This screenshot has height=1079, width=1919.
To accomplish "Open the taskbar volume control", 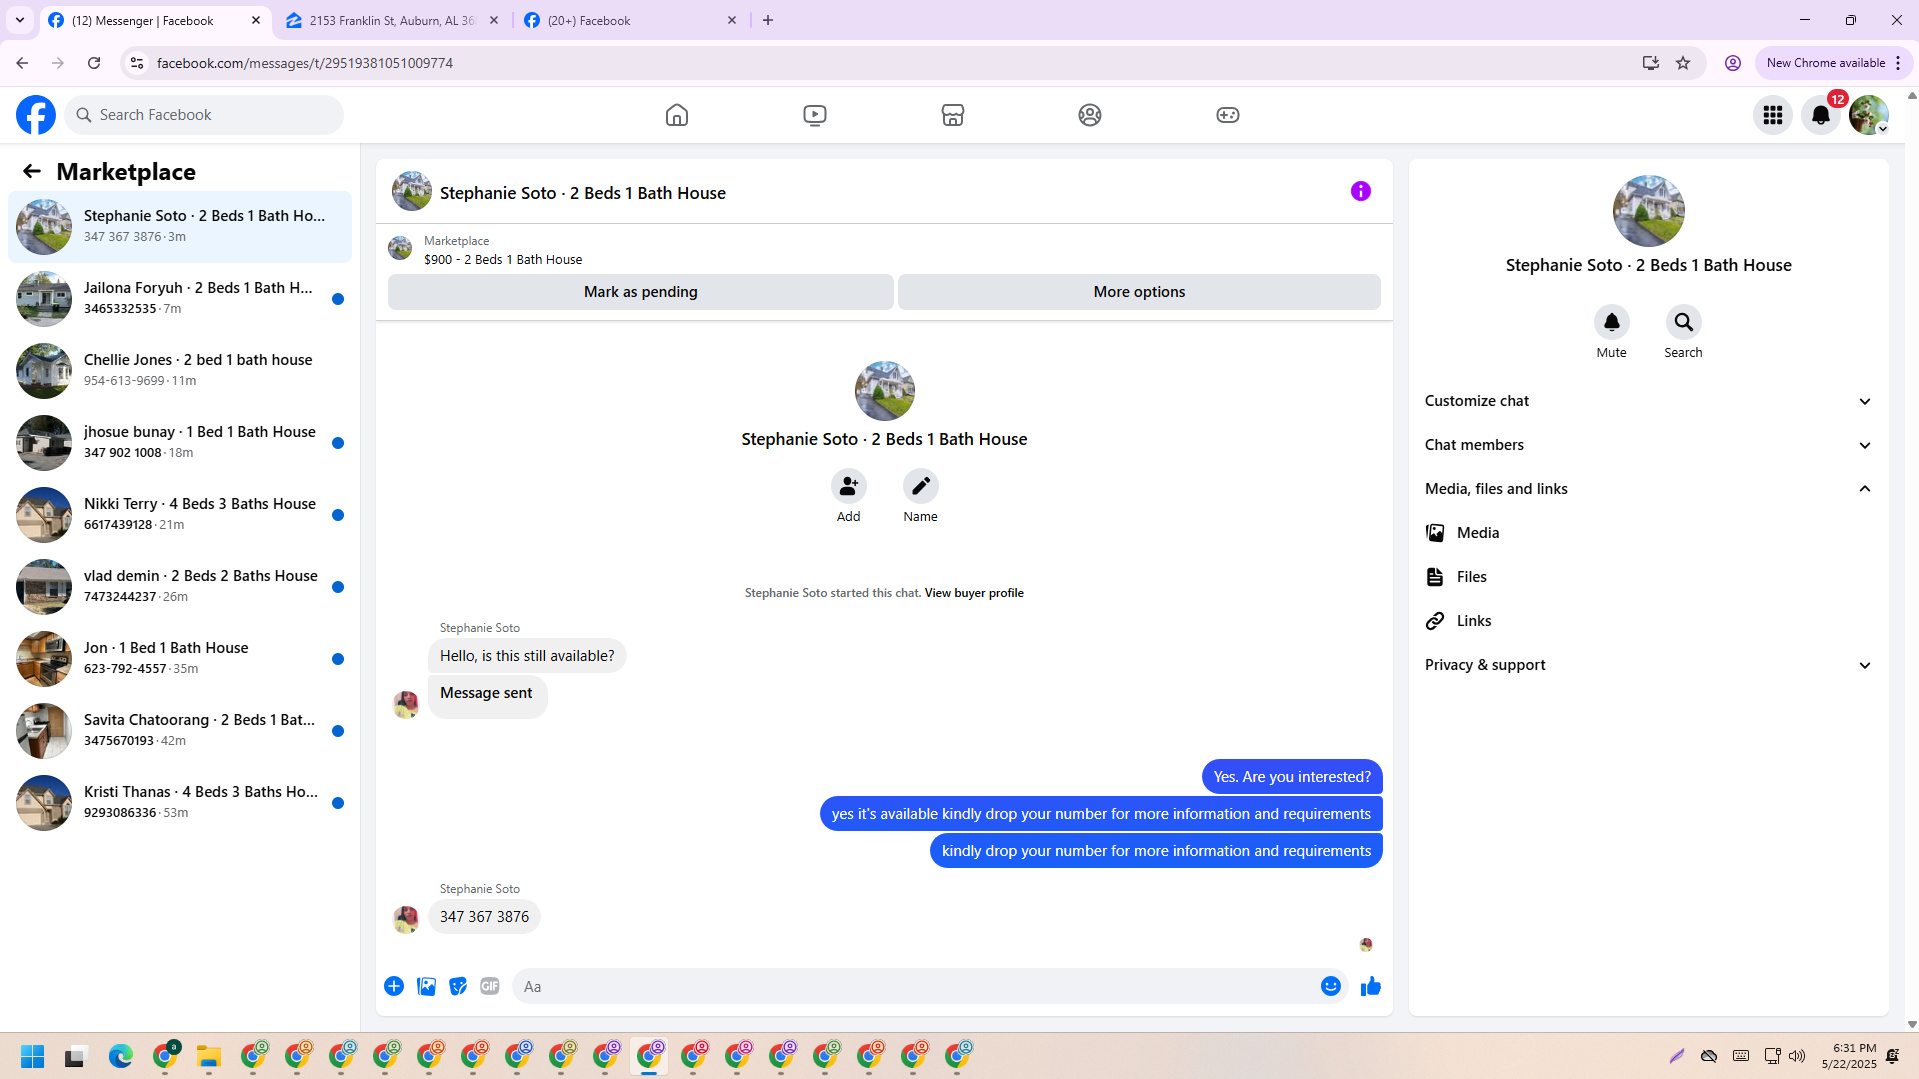I will [1797, 1056].
